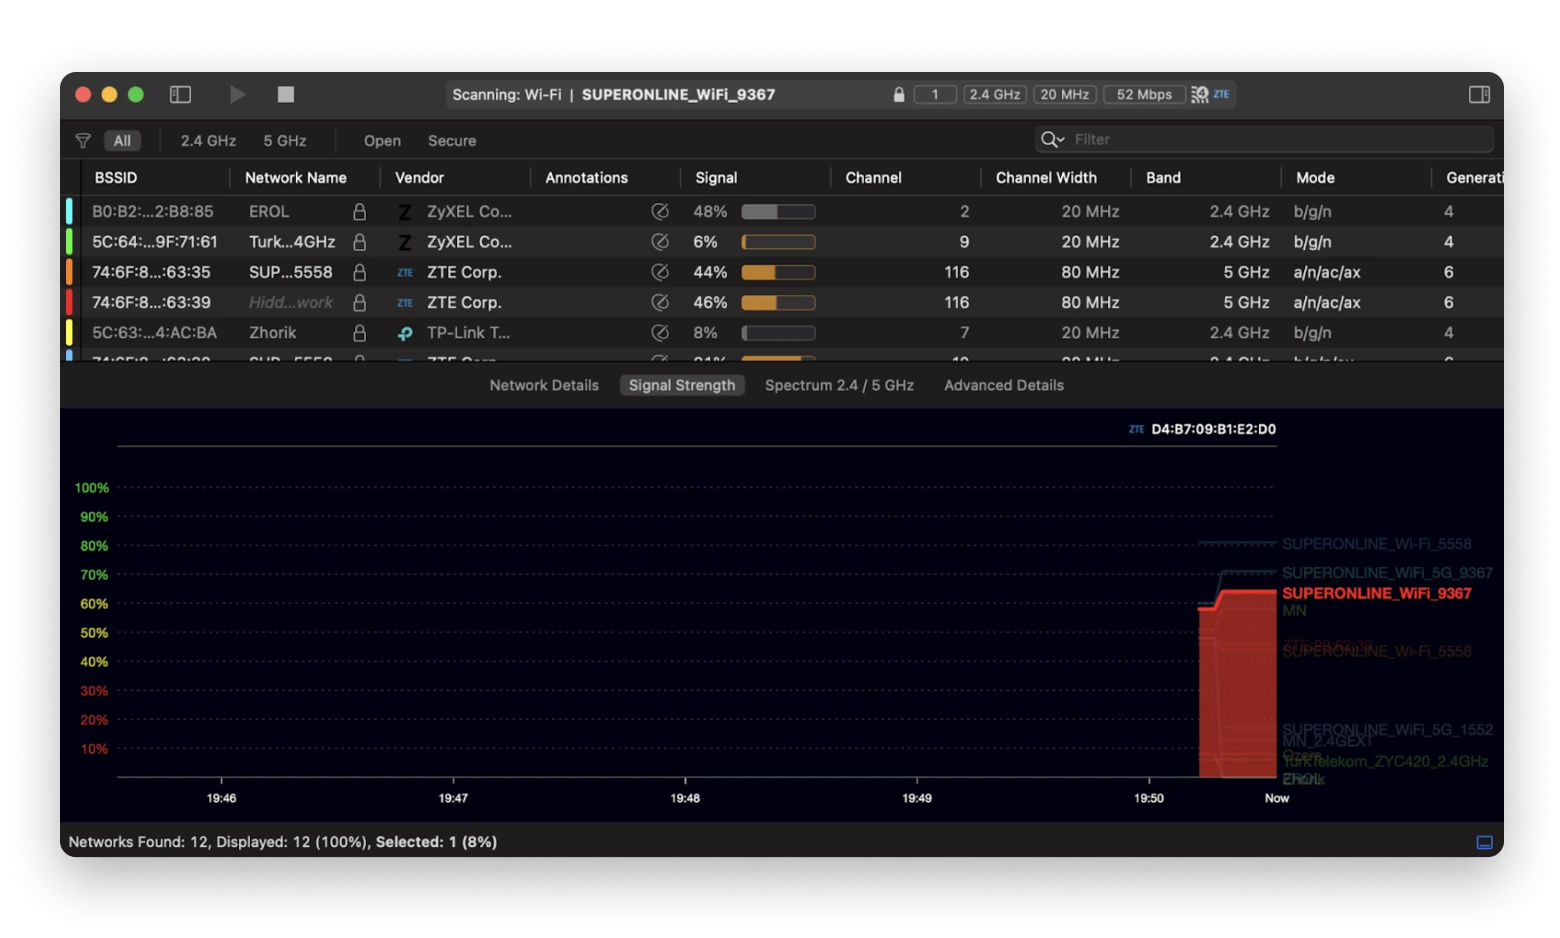
Task: Click the annotation icon in SUP...5558 row
Action: (660, 272)
